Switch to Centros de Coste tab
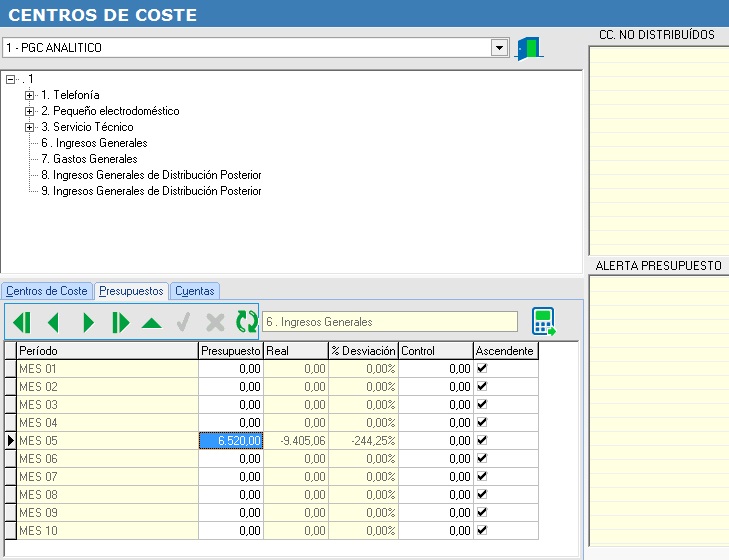729x560 pixels. click(46, 291)
